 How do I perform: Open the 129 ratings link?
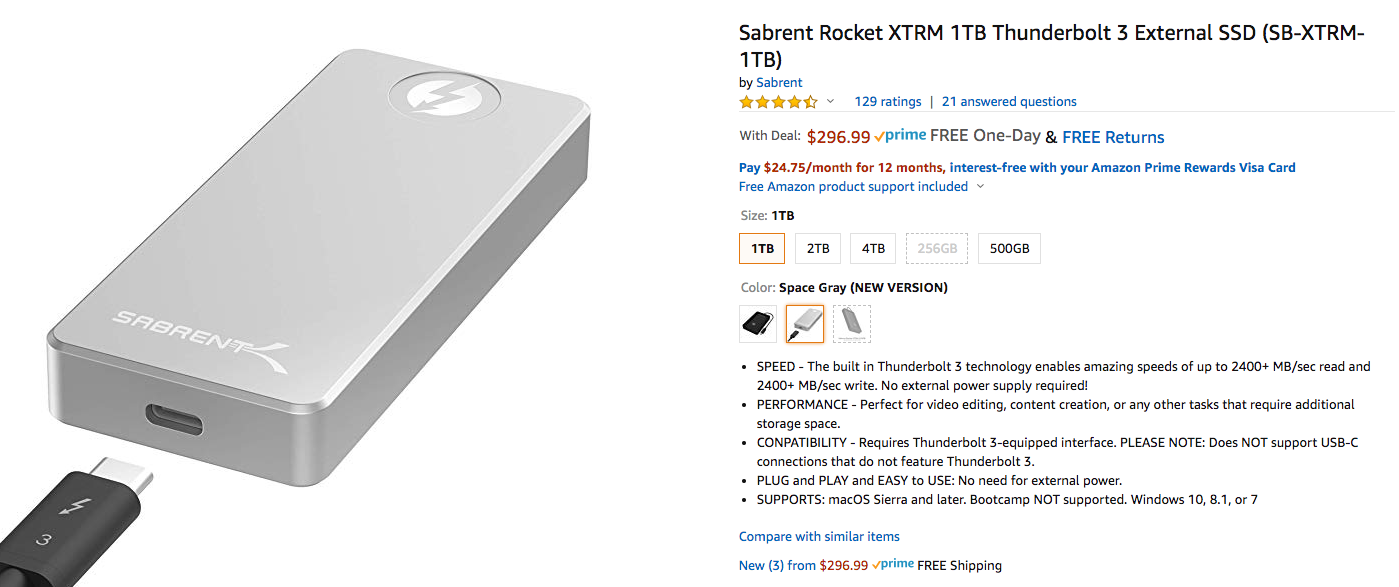pyautogui.click(x=887, y=102)
